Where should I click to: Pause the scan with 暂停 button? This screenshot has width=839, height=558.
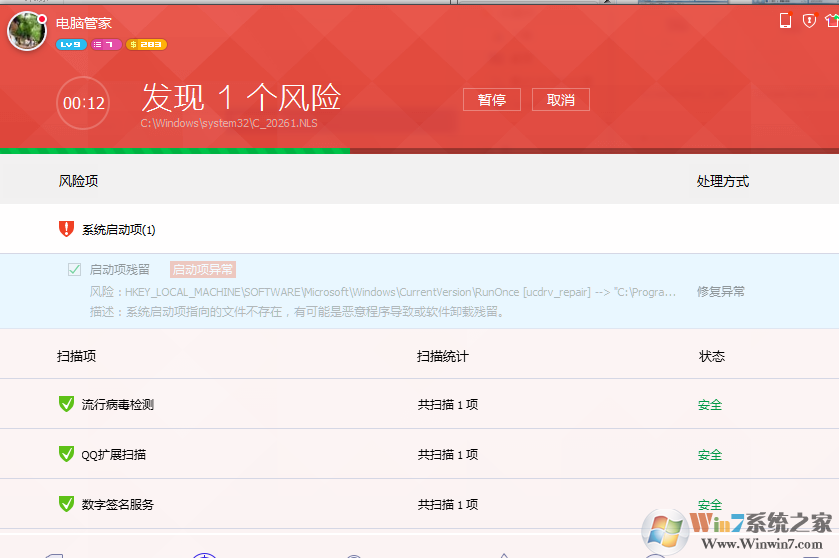(x=491, y=100)
